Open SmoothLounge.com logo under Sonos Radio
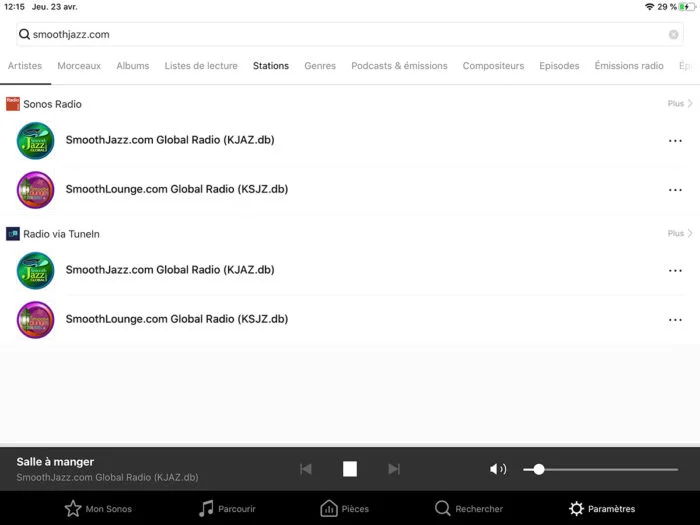 click(35, 190)
